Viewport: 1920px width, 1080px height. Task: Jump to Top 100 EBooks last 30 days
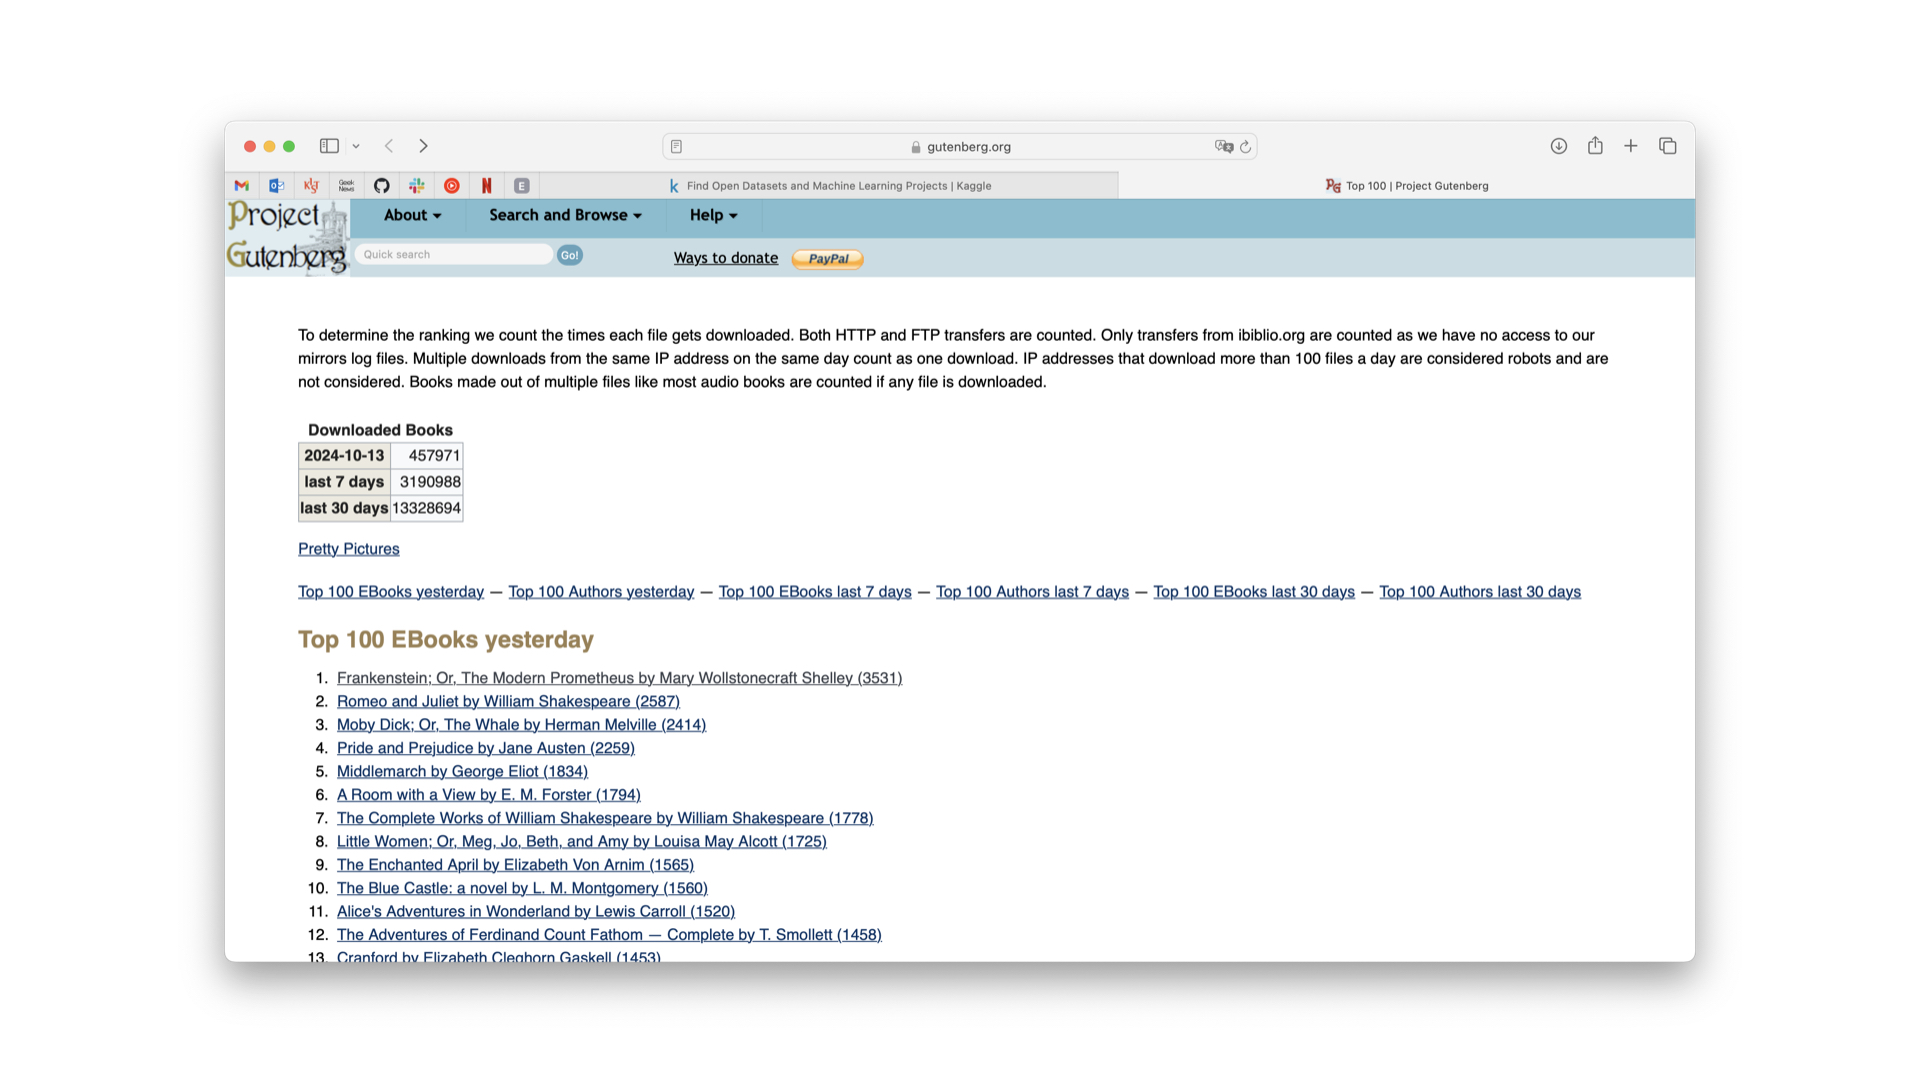pyautogui.click(x=1254, y=592)
